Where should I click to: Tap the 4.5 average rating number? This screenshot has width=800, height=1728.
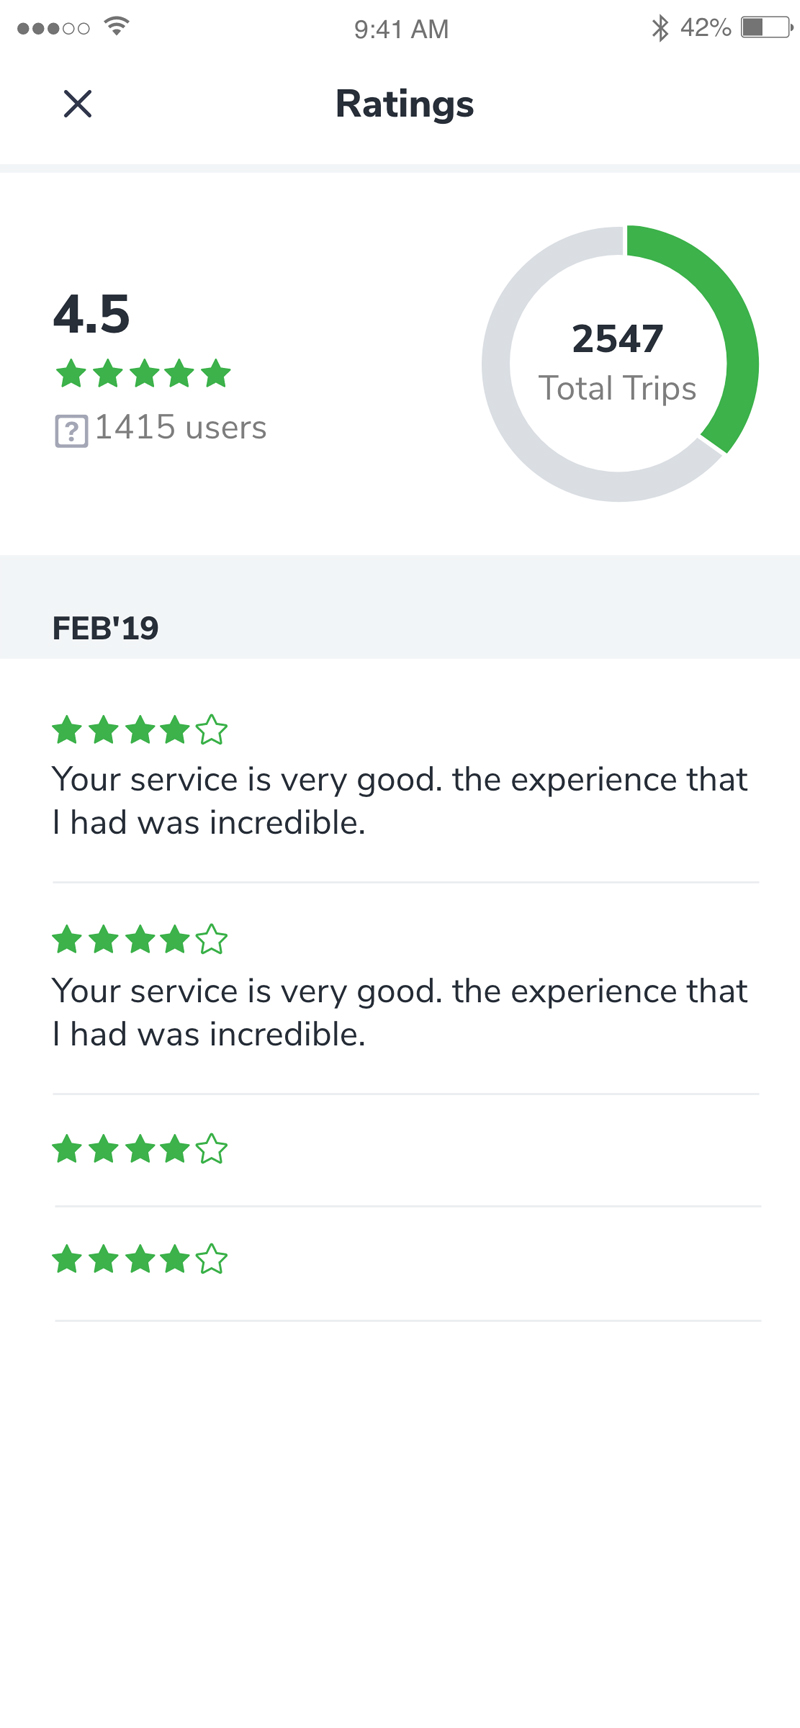pos(91,314)
